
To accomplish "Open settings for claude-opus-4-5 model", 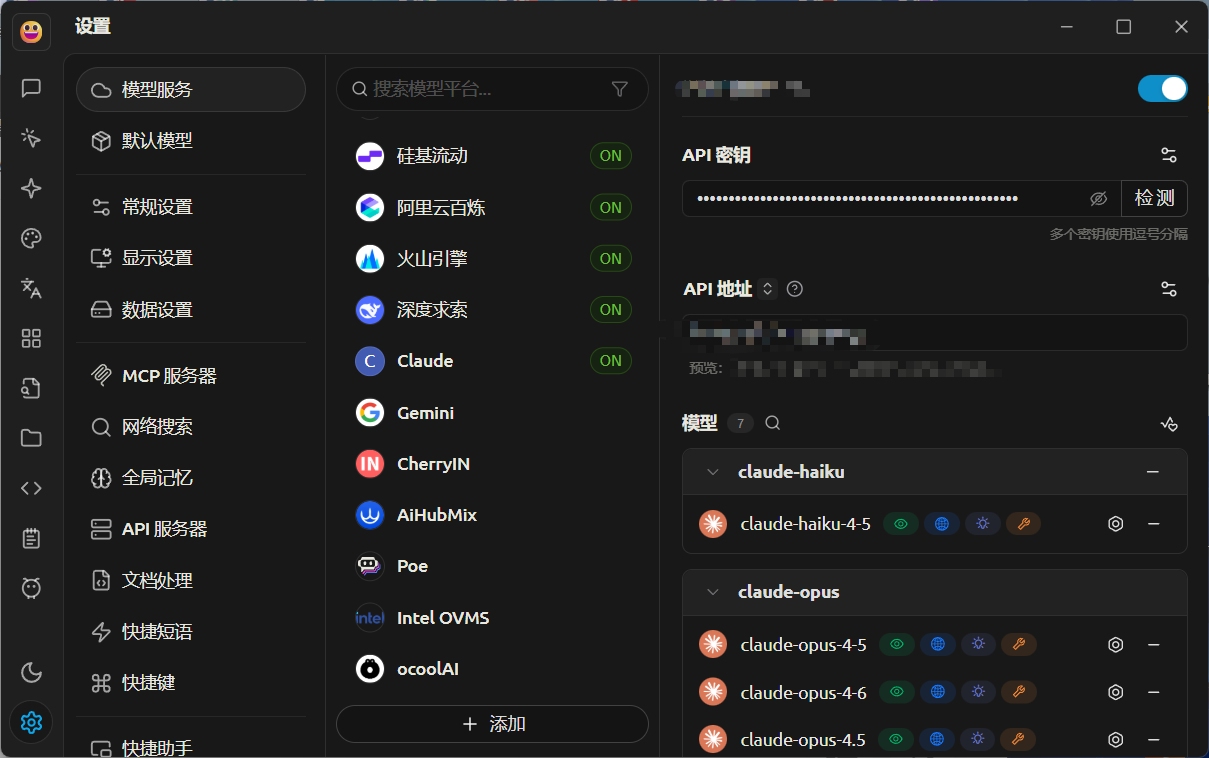I will tap(1116, 645).
